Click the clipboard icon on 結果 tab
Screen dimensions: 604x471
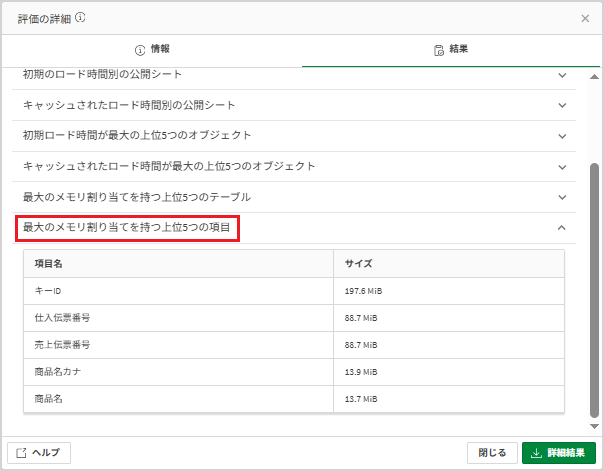439,50
